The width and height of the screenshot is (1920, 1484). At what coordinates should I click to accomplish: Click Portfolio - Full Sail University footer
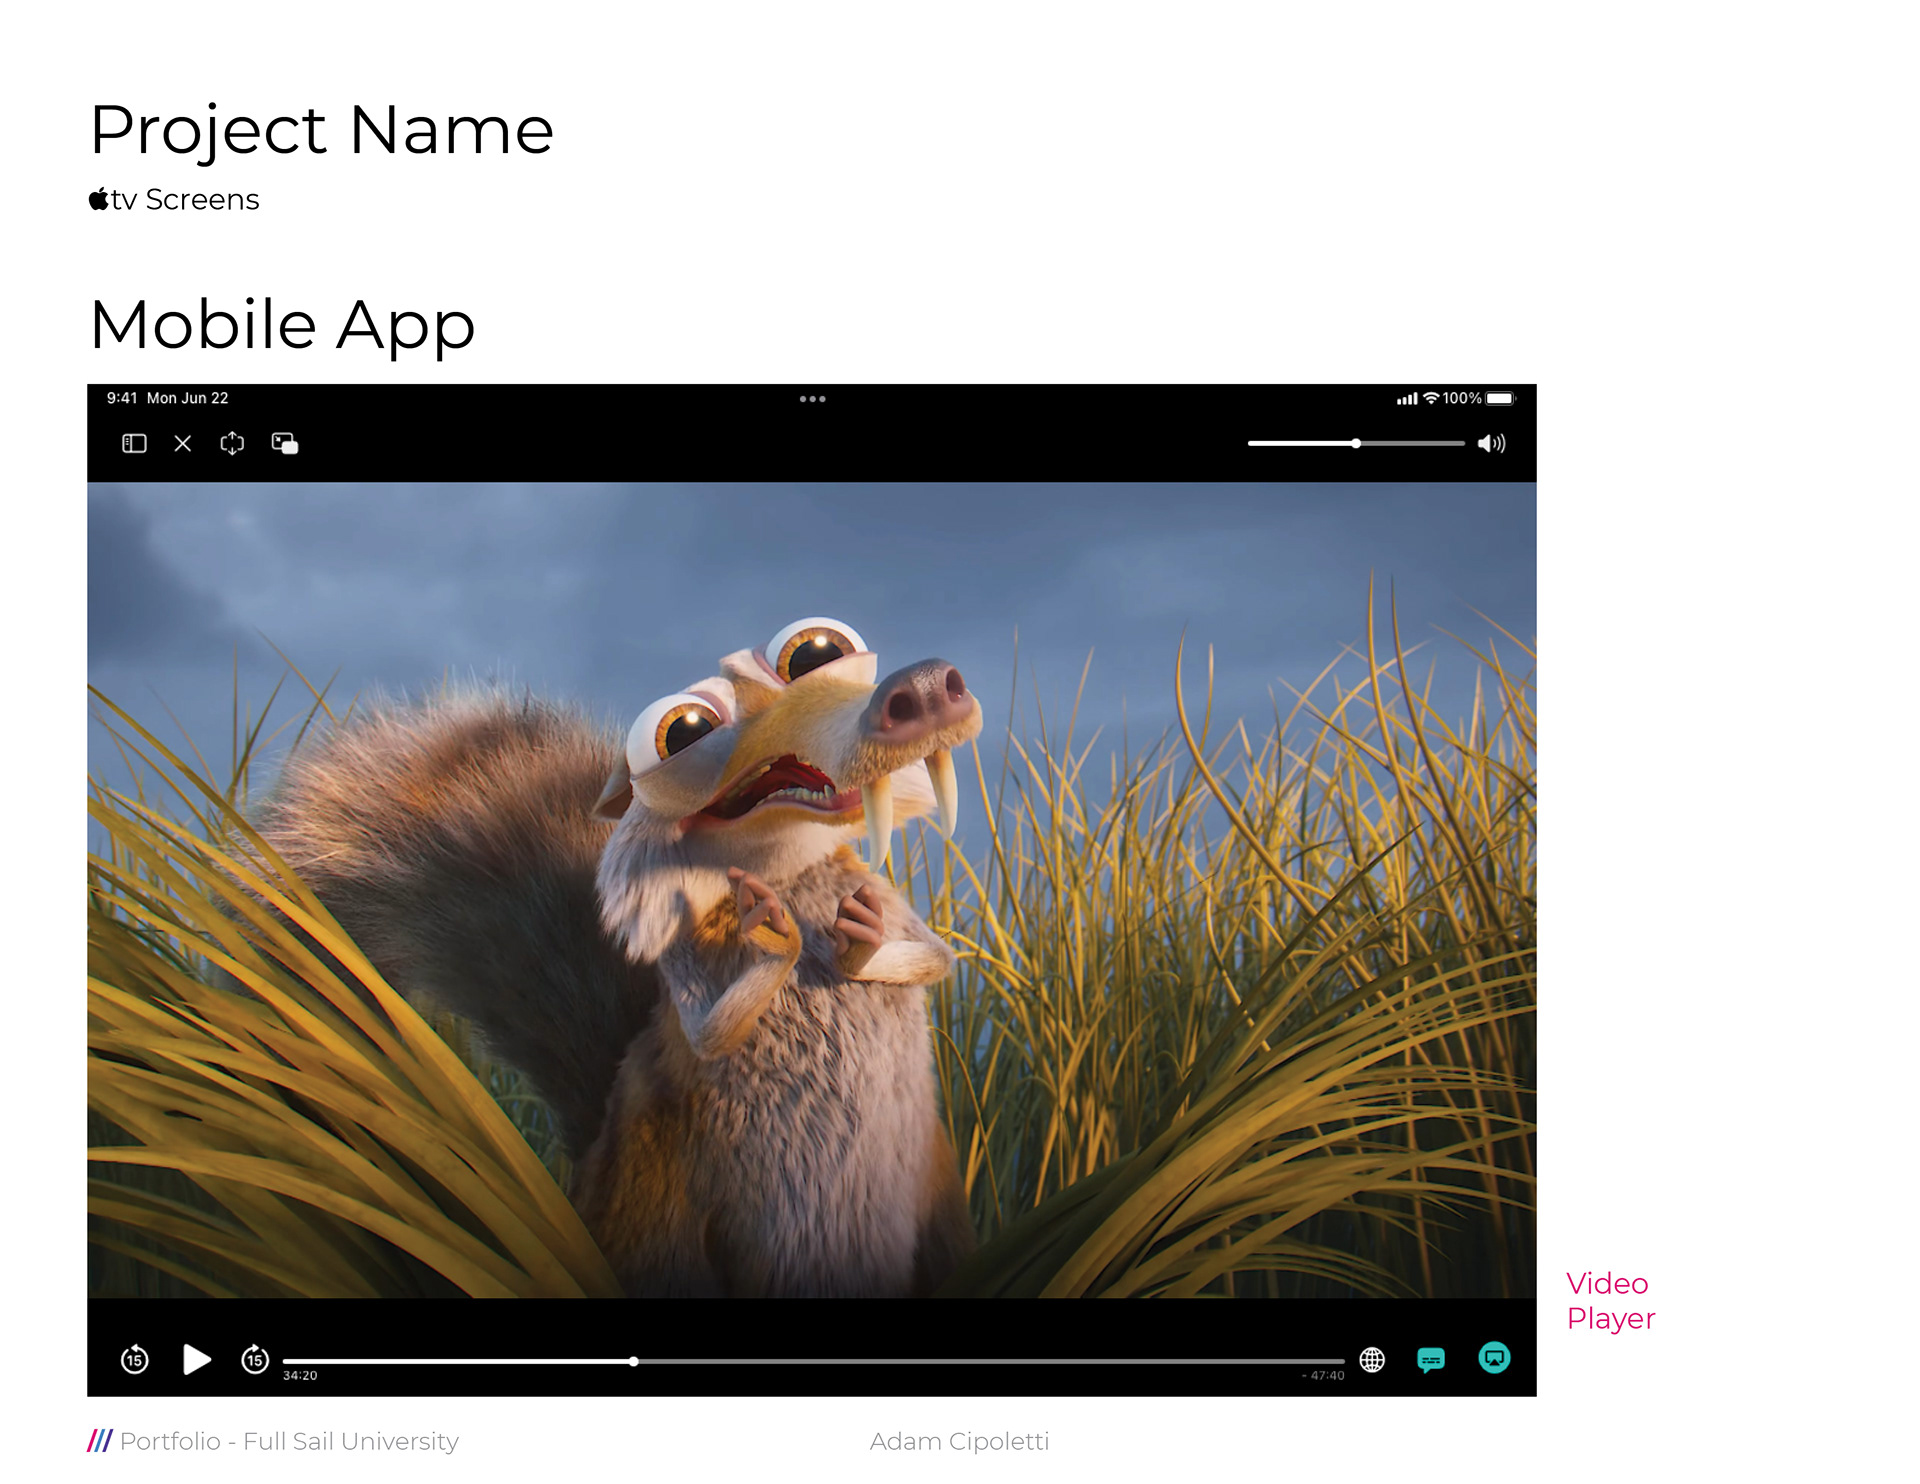289,1441
